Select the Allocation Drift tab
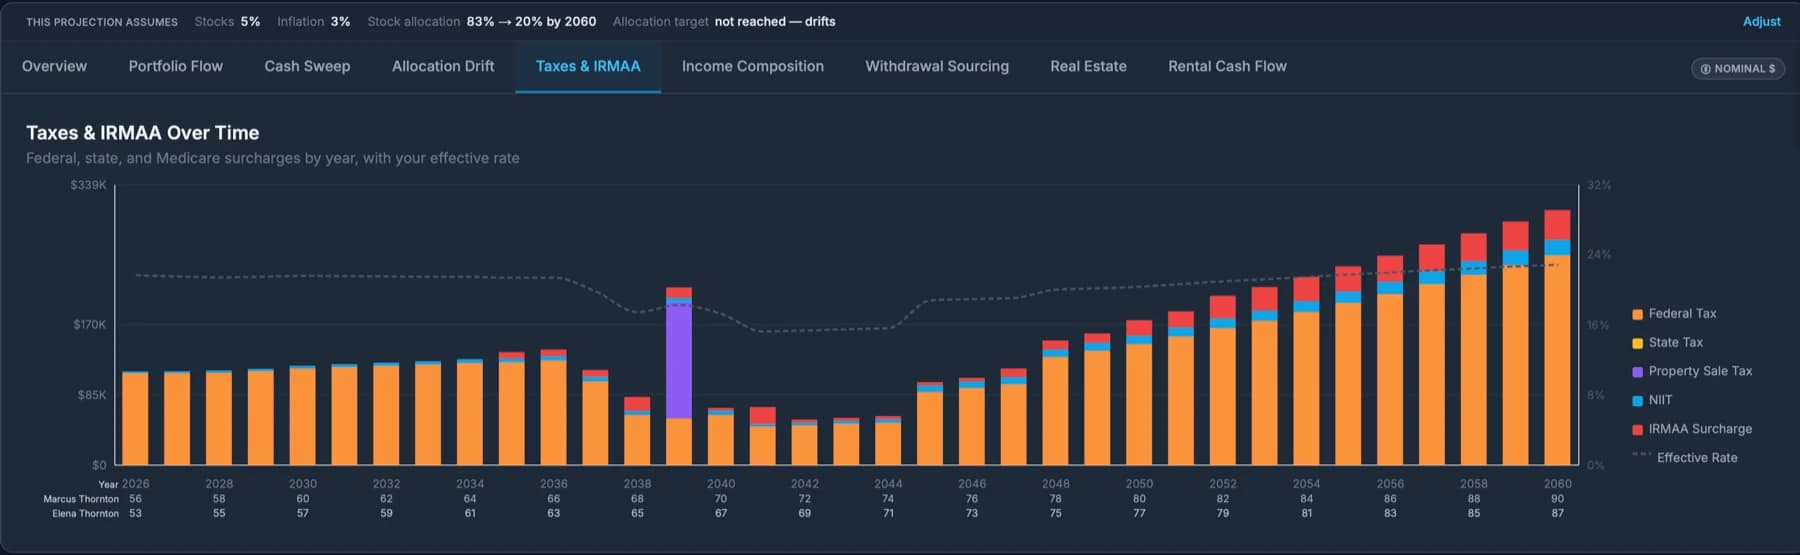Image resolution: width=1800 pixels, height=555 pixels. 443,66
